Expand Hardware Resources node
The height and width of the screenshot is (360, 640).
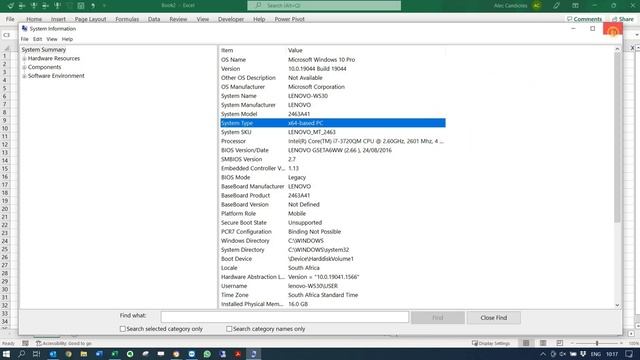pyautogui.click(x=24, y=59)
